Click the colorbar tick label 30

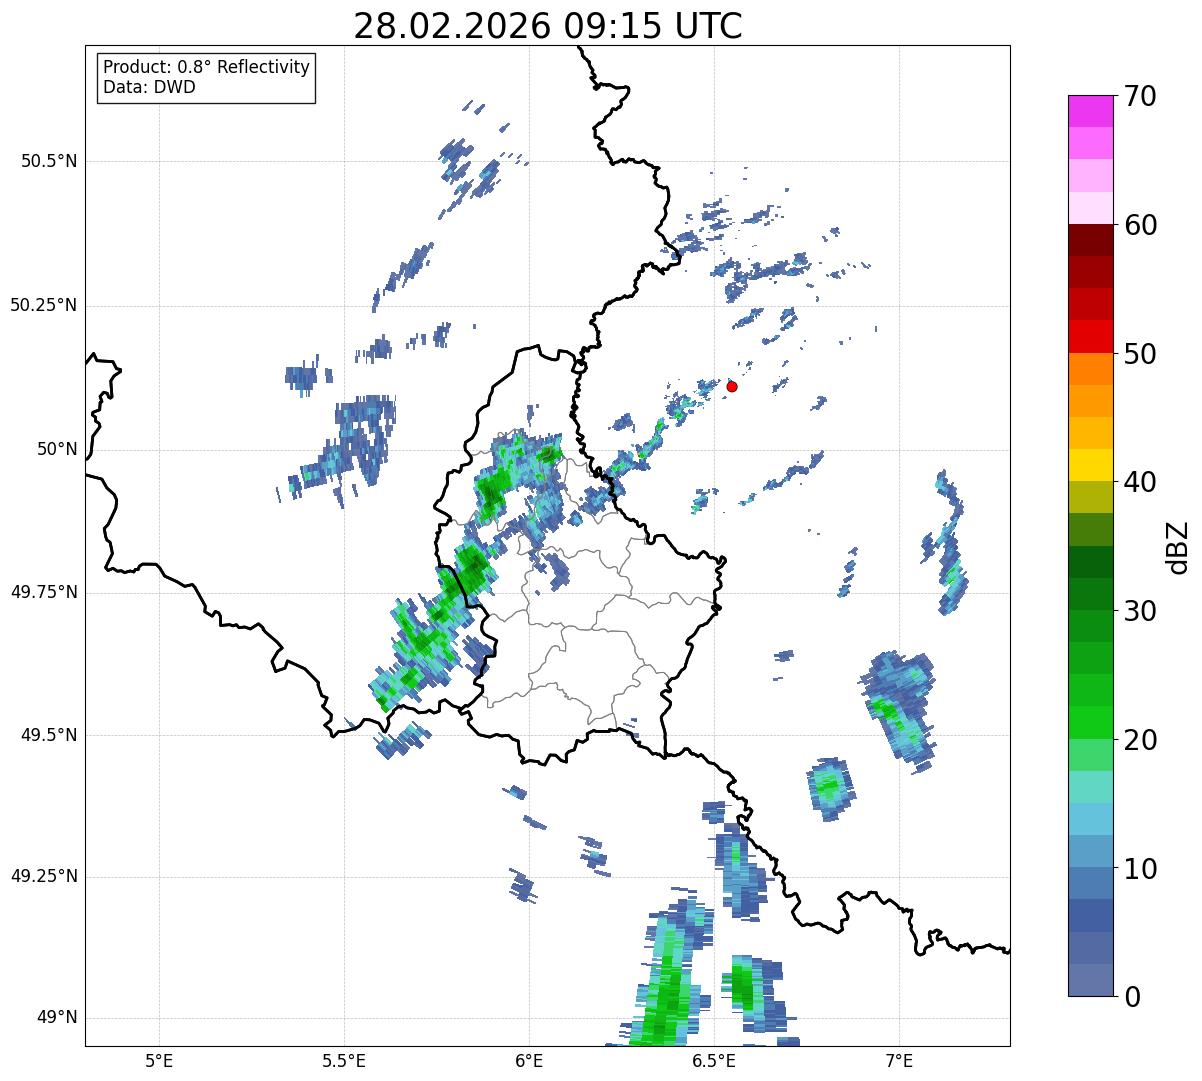click(x=1140, y=611)
